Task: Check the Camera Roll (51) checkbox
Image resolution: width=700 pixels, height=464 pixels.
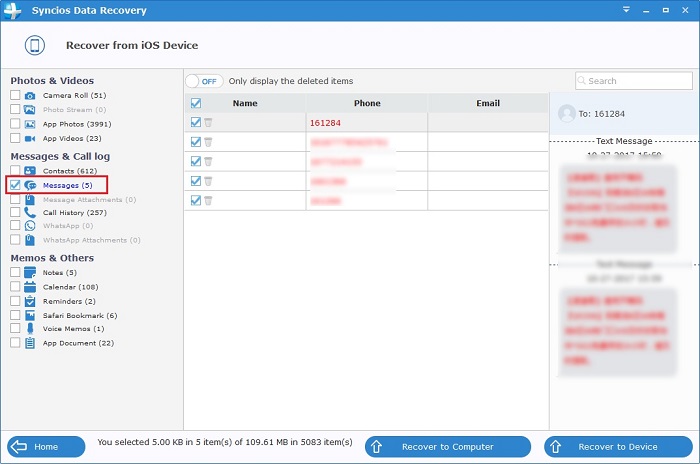Action: 15,95
